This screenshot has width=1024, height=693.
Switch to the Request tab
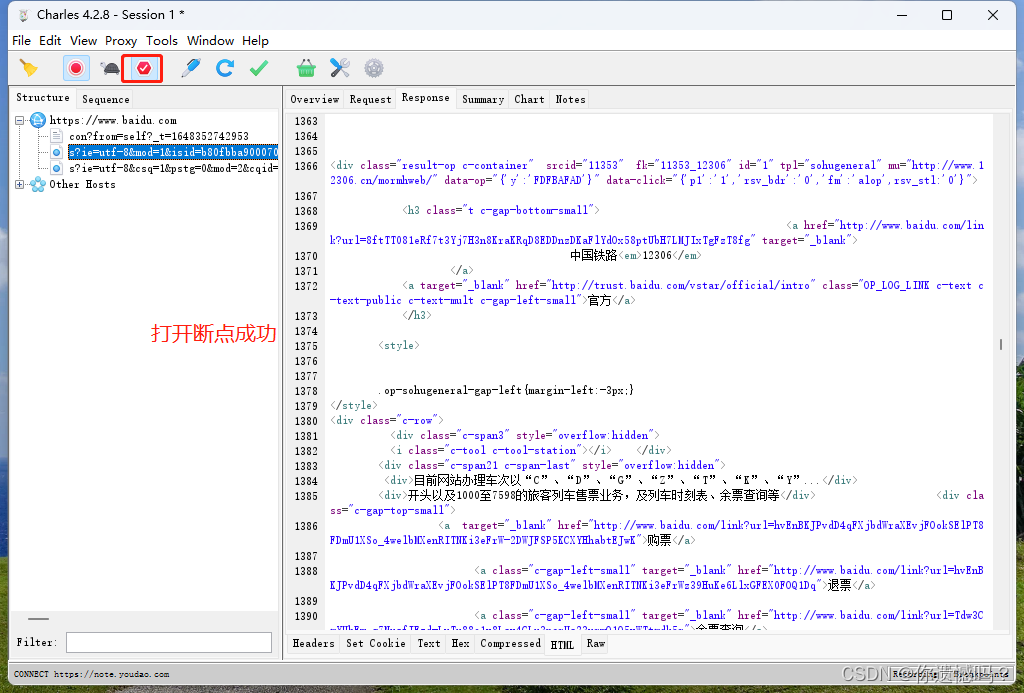click(x=370, y=99)
